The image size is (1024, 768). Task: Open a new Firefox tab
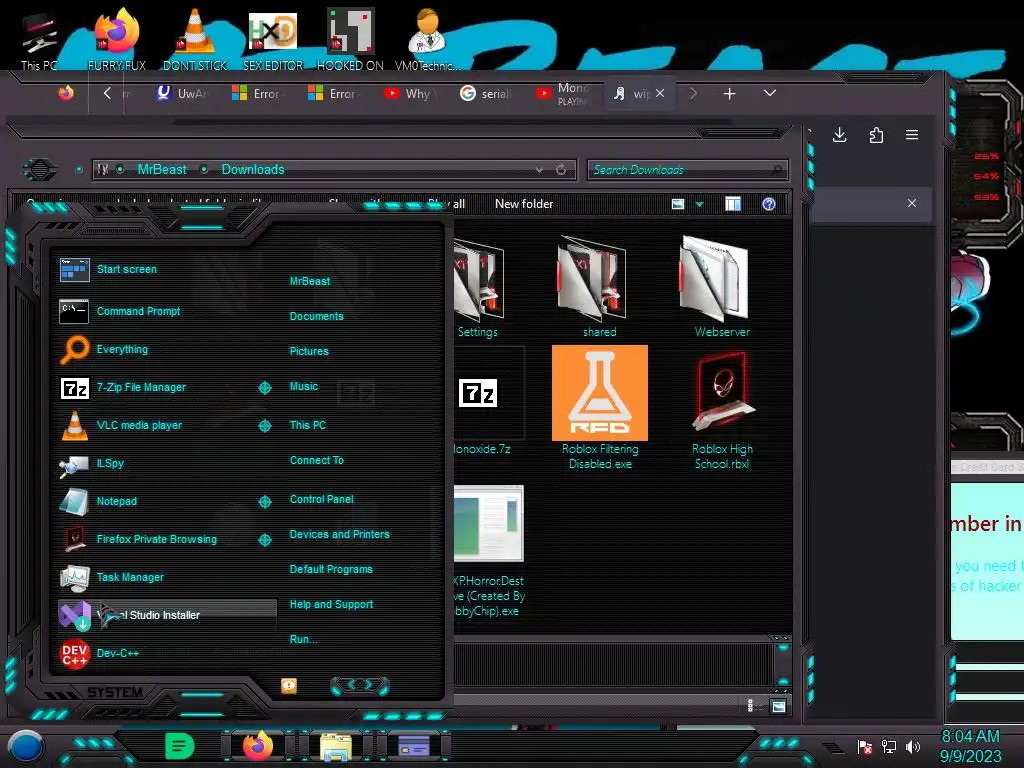(x=729, y=94)
